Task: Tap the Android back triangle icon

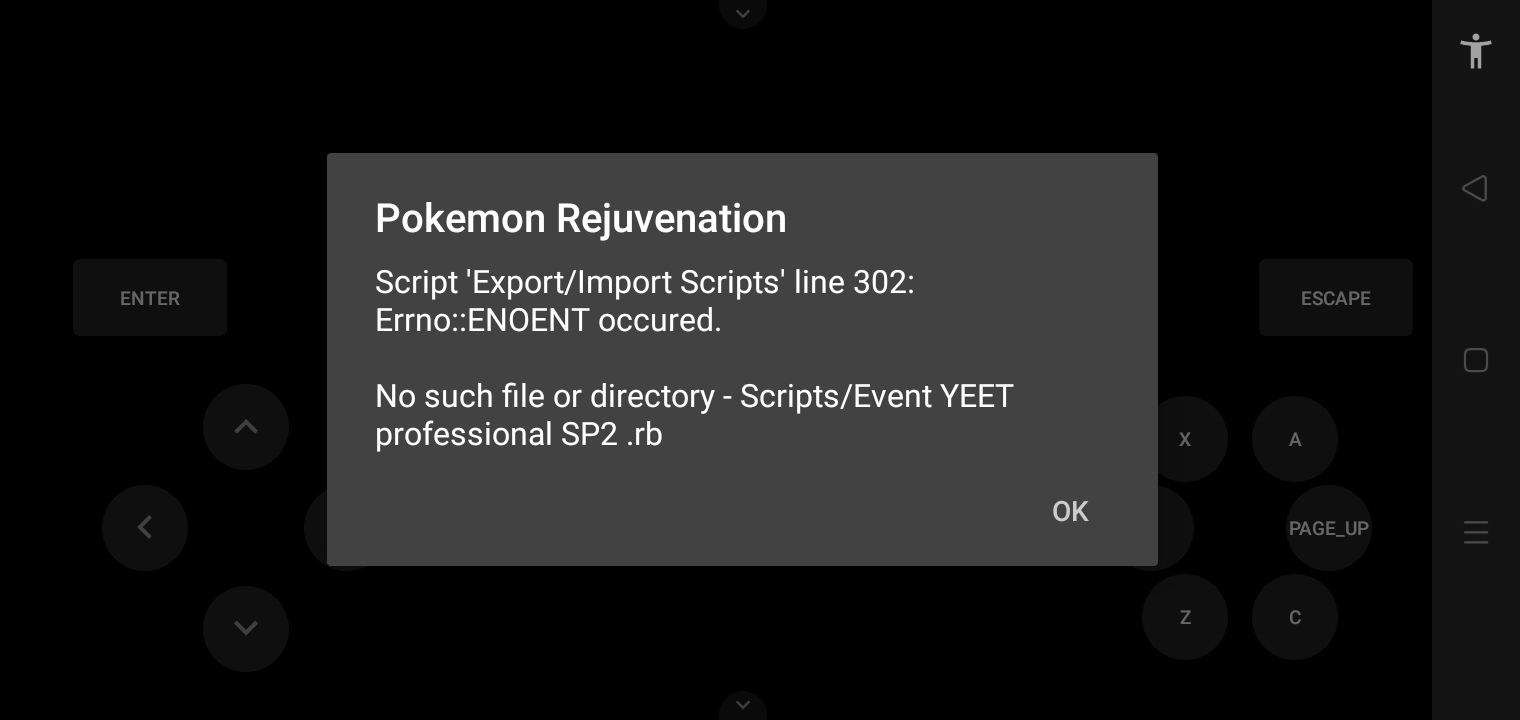Action: point(1474,188)
